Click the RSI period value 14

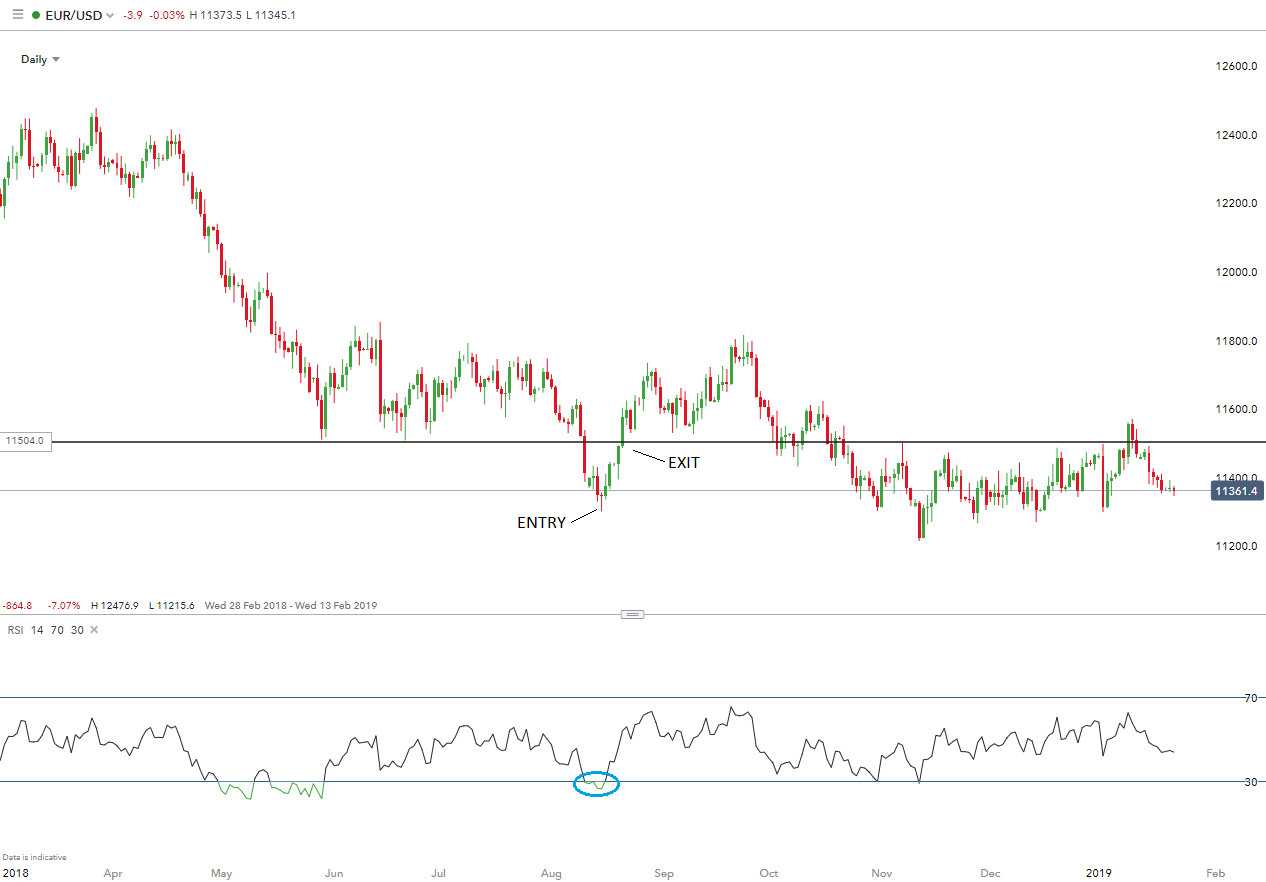[x=37, y=629]
